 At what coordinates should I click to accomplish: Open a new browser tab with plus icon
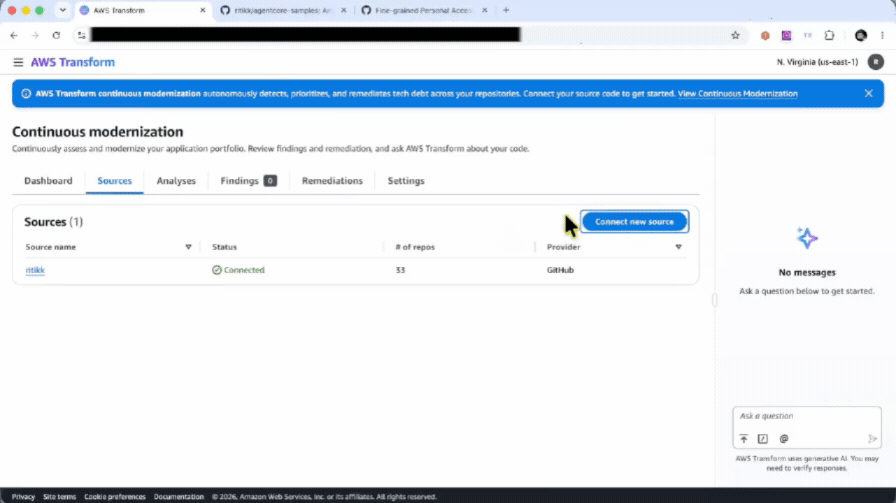[506, 10]
